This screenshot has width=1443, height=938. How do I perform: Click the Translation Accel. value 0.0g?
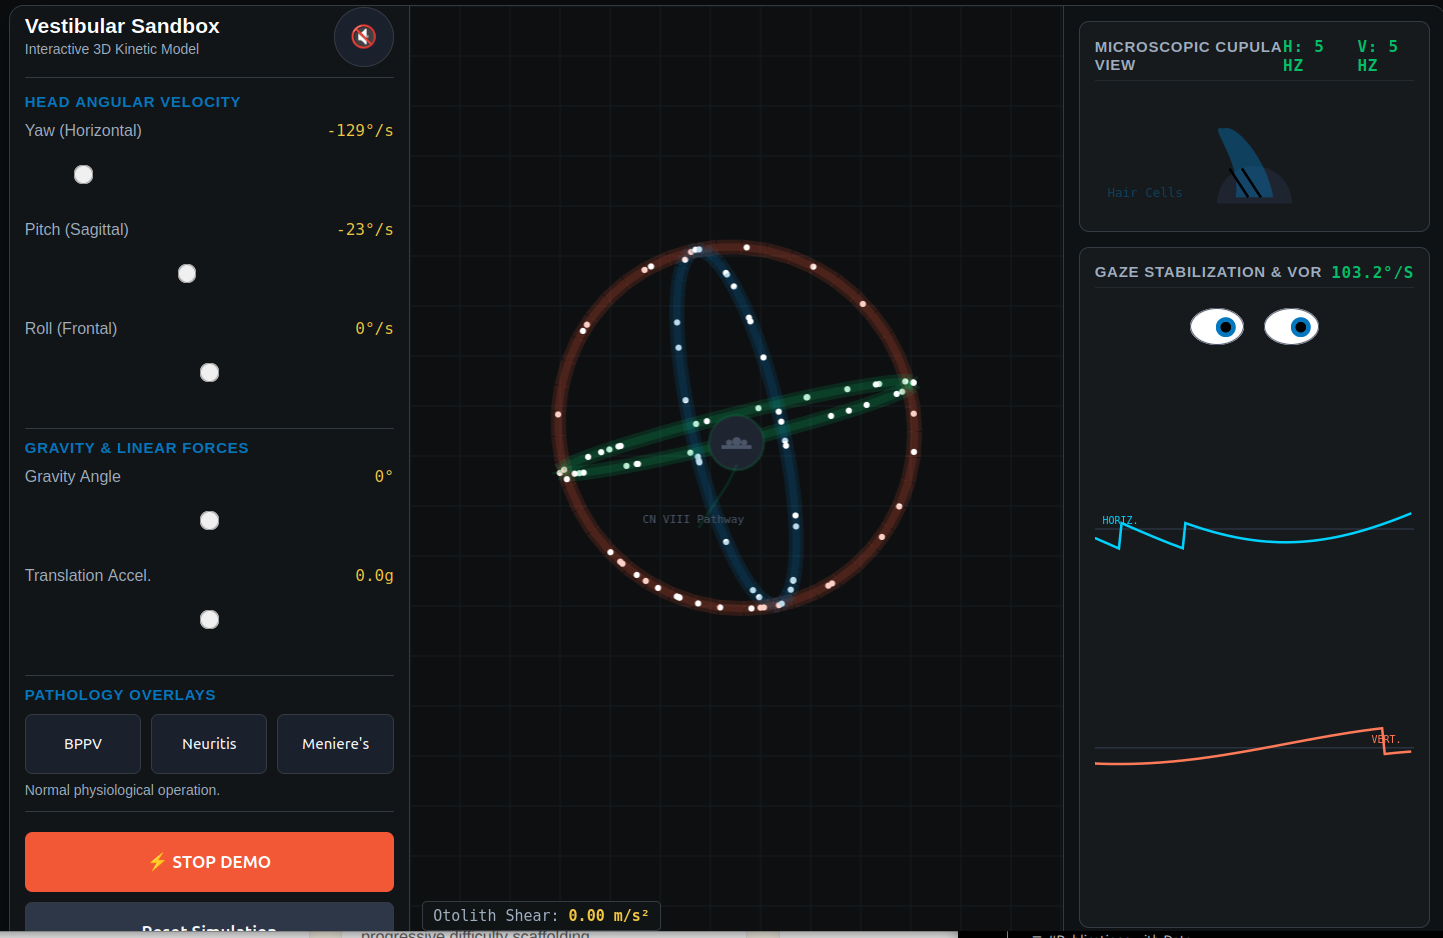pyautogui.click(x=374, y=576)
